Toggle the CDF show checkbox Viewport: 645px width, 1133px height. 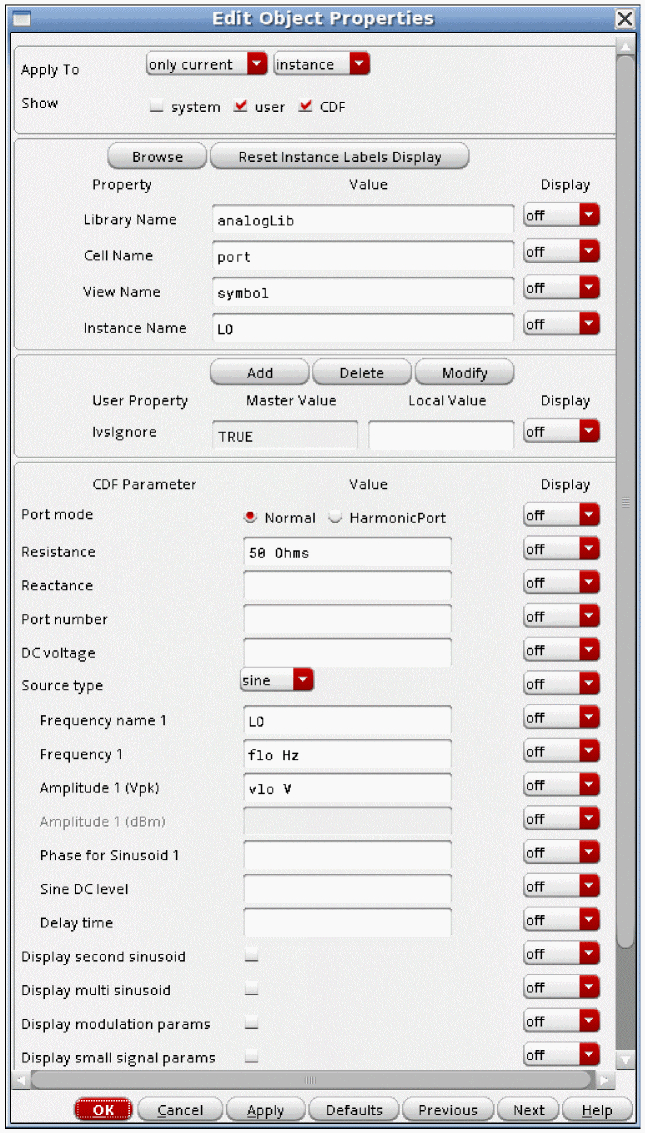pos(305,107)
